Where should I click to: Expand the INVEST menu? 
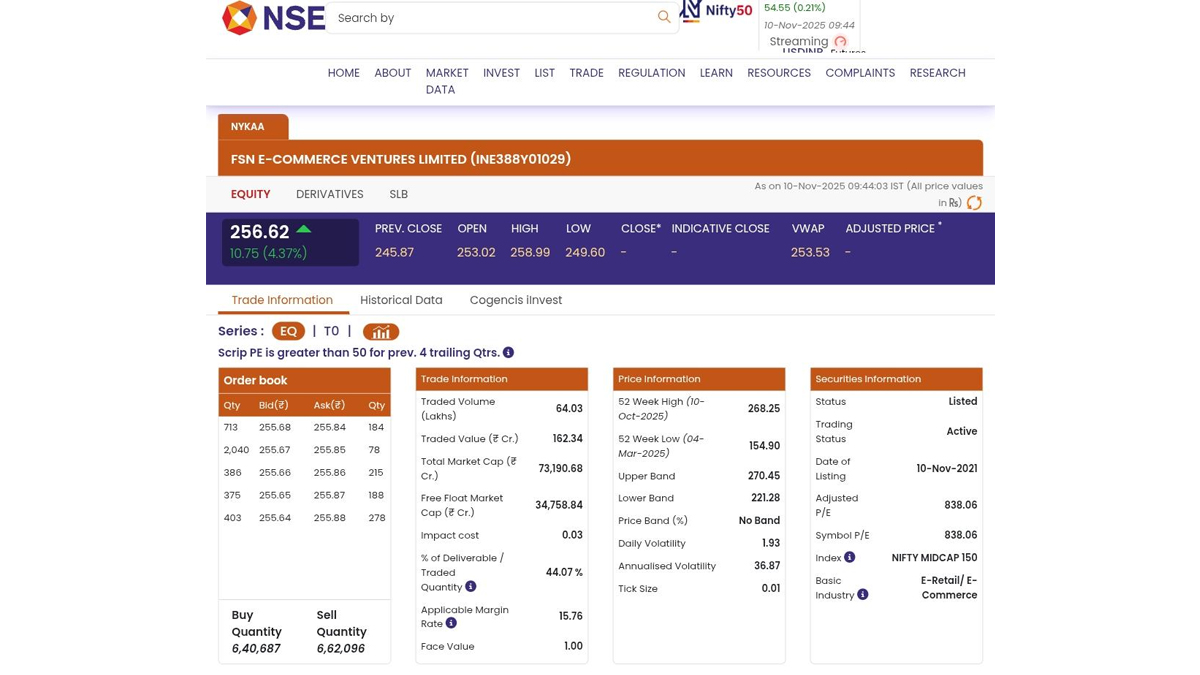pyautogui.click(x=501, y=73)
